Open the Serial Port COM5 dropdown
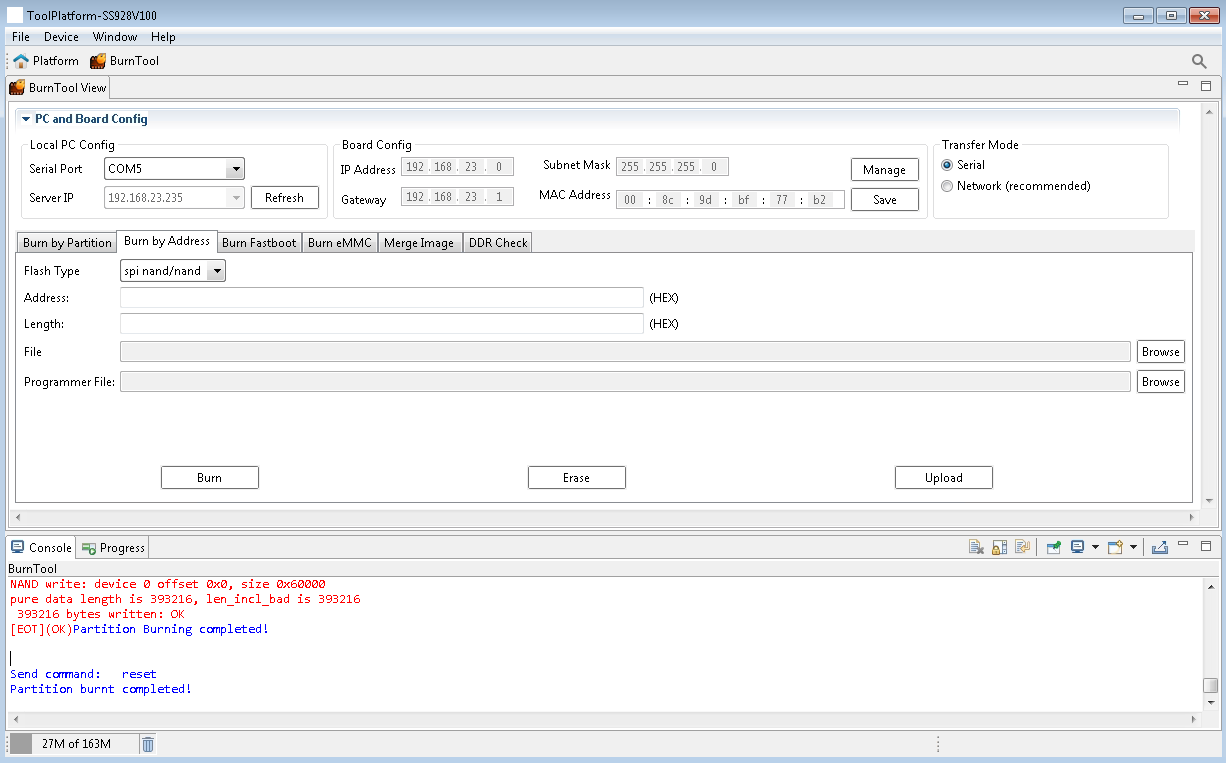The width and height of the screenshot is (1226, 763). tap(235, 169)
